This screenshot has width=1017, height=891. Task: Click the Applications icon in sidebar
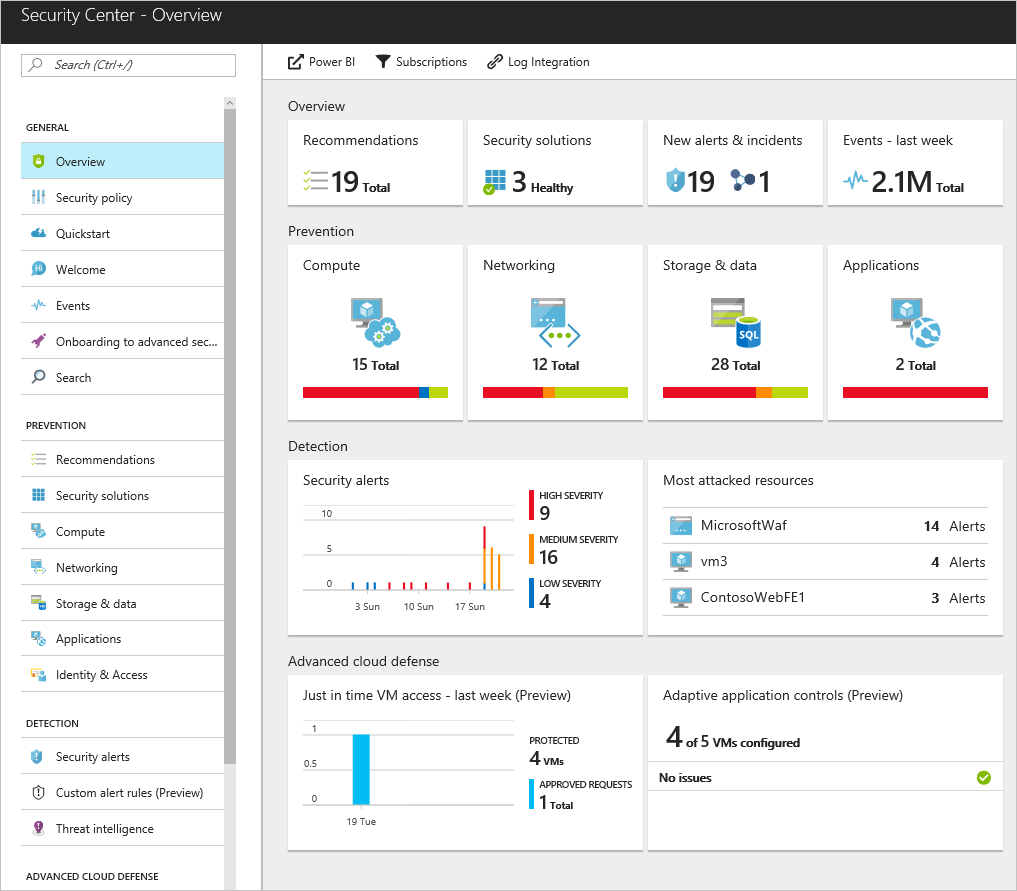pos(38,638)
